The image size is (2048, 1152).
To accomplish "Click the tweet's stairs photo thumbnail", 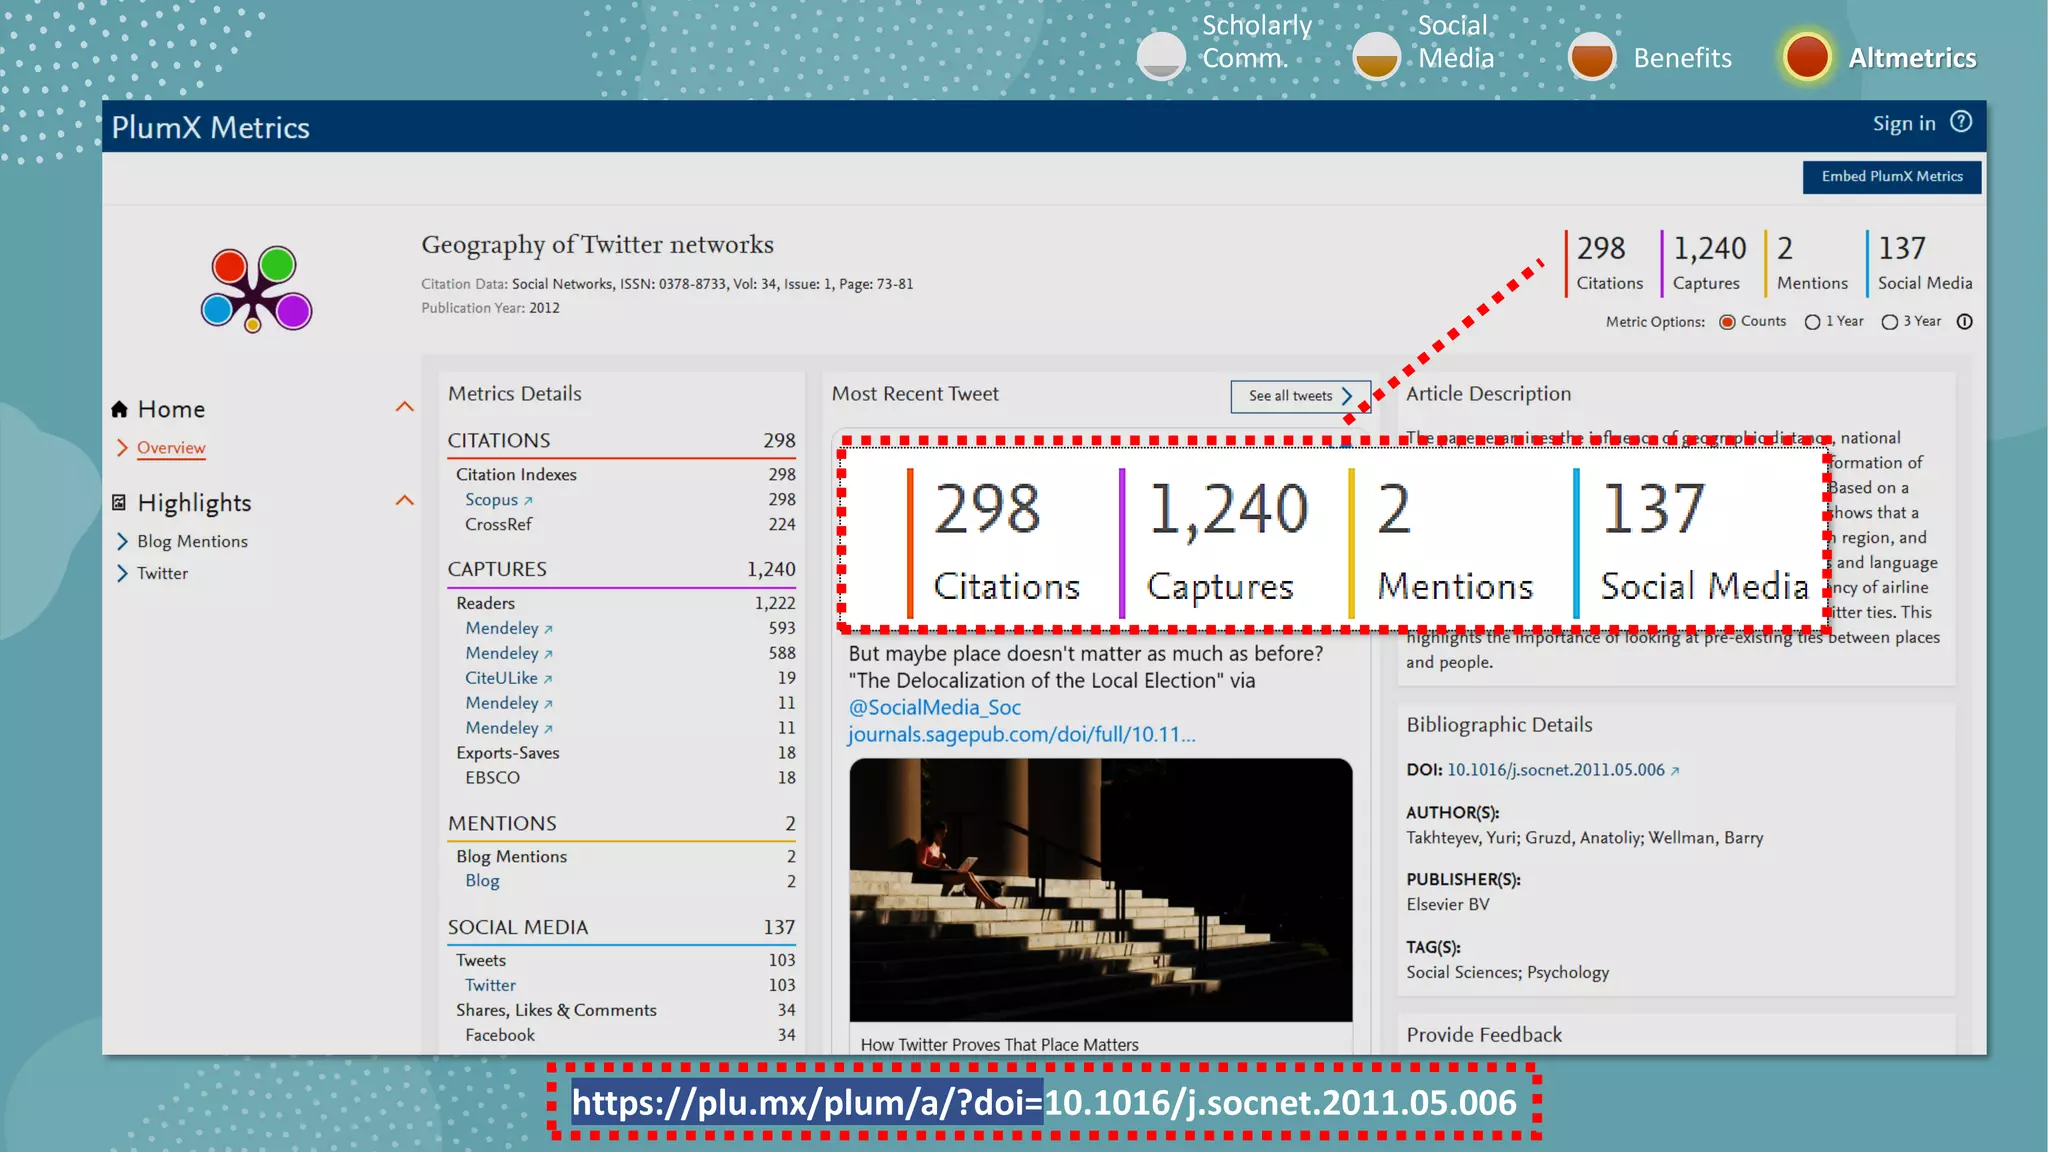I will tap(1100, 890).
